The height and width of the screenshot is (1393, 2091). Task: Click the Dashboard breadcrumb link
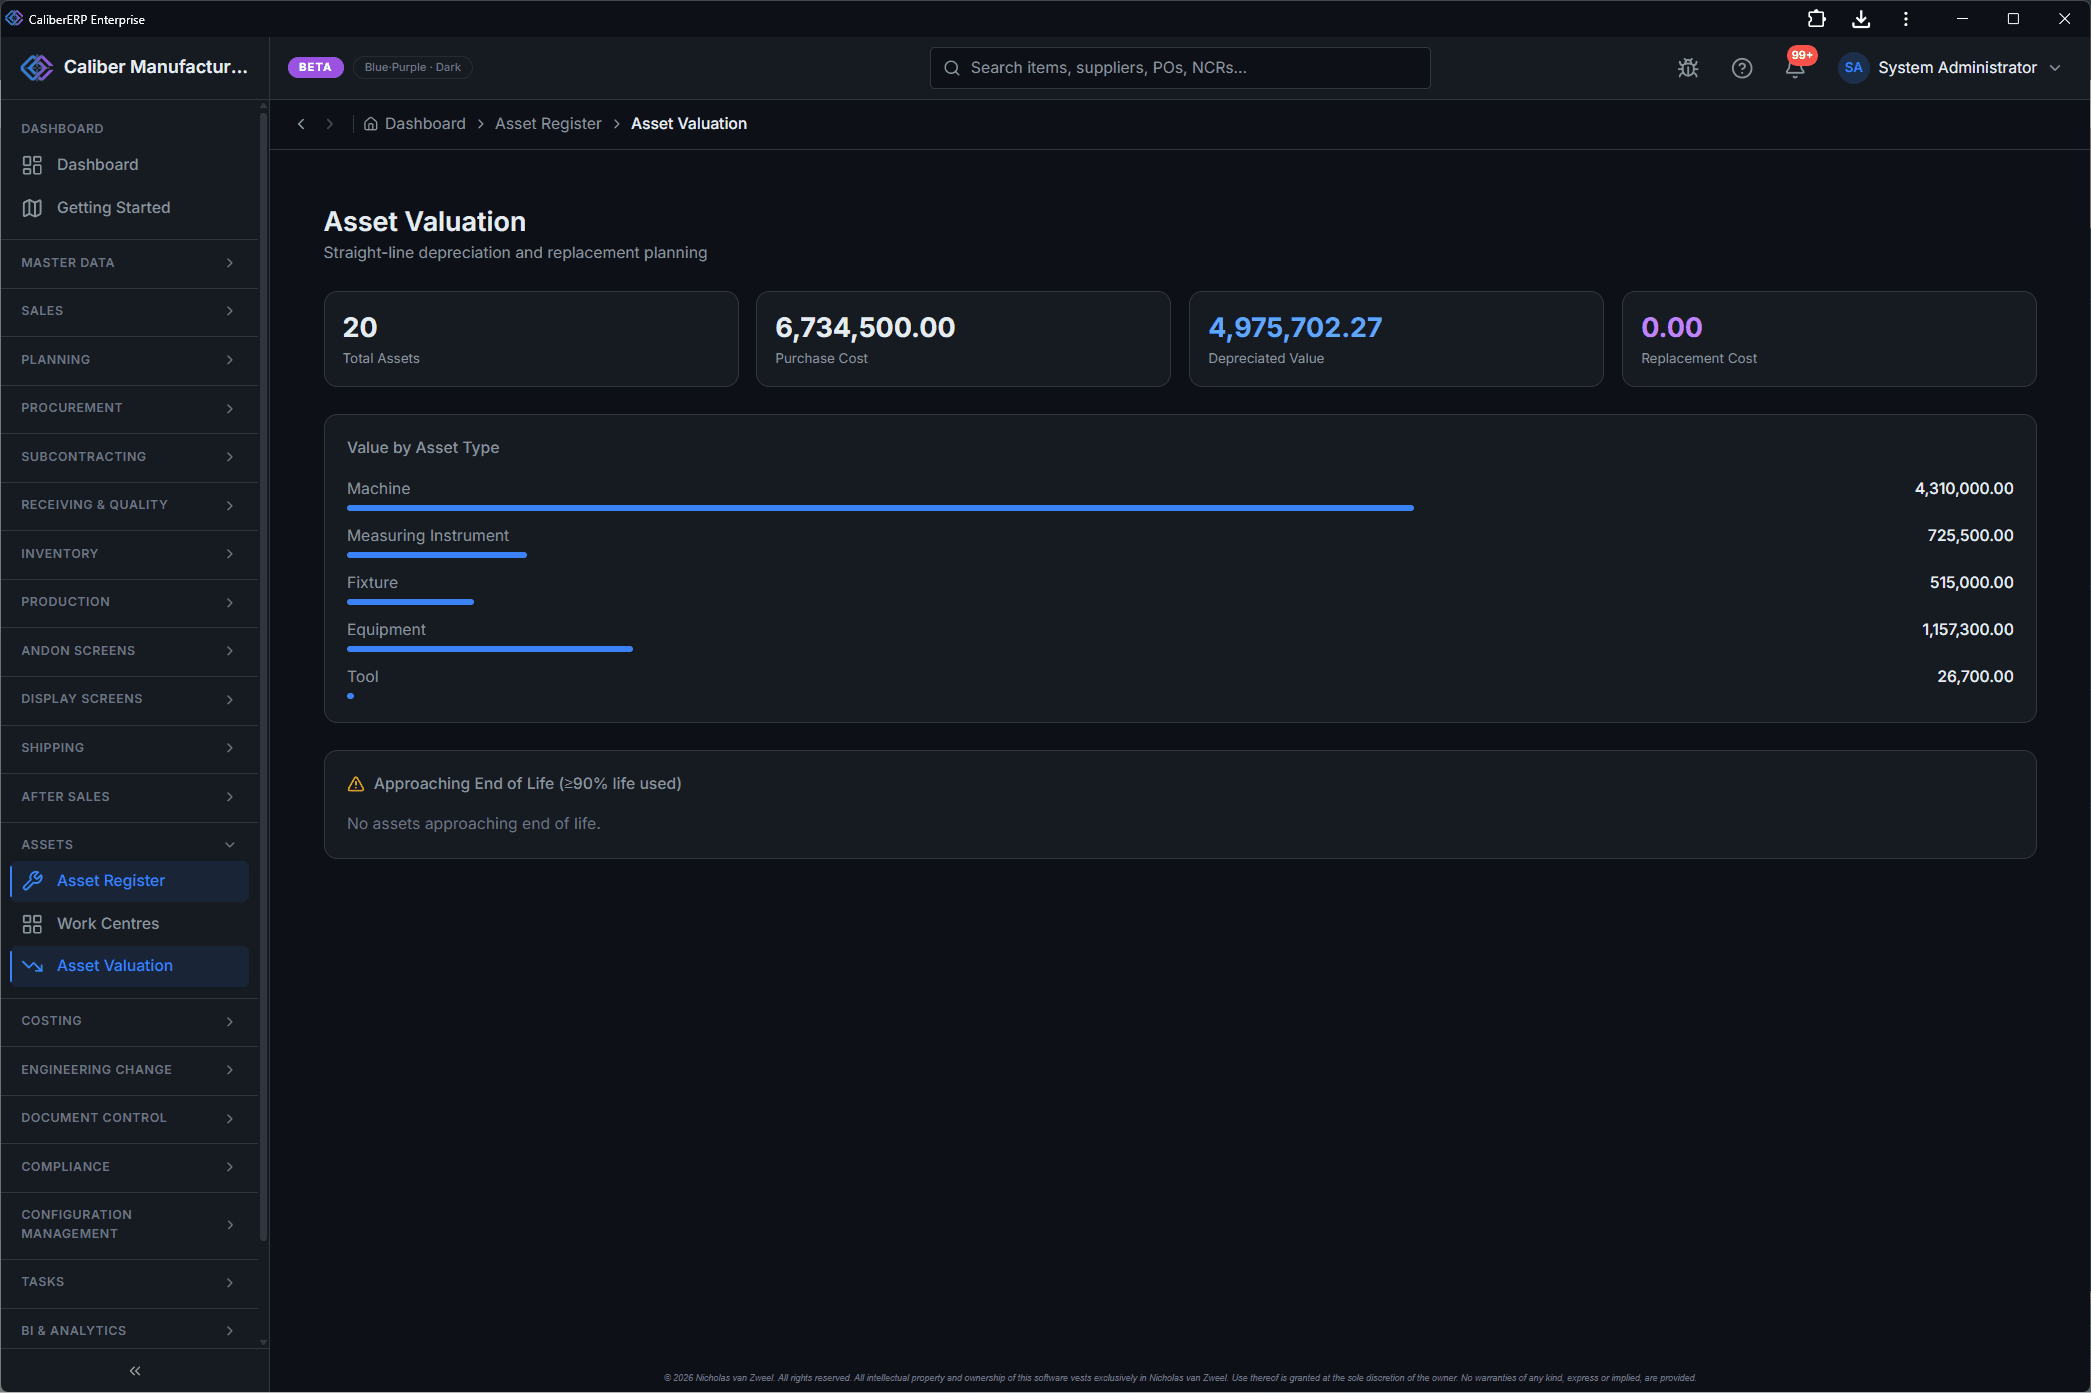[x=425, y=124]
